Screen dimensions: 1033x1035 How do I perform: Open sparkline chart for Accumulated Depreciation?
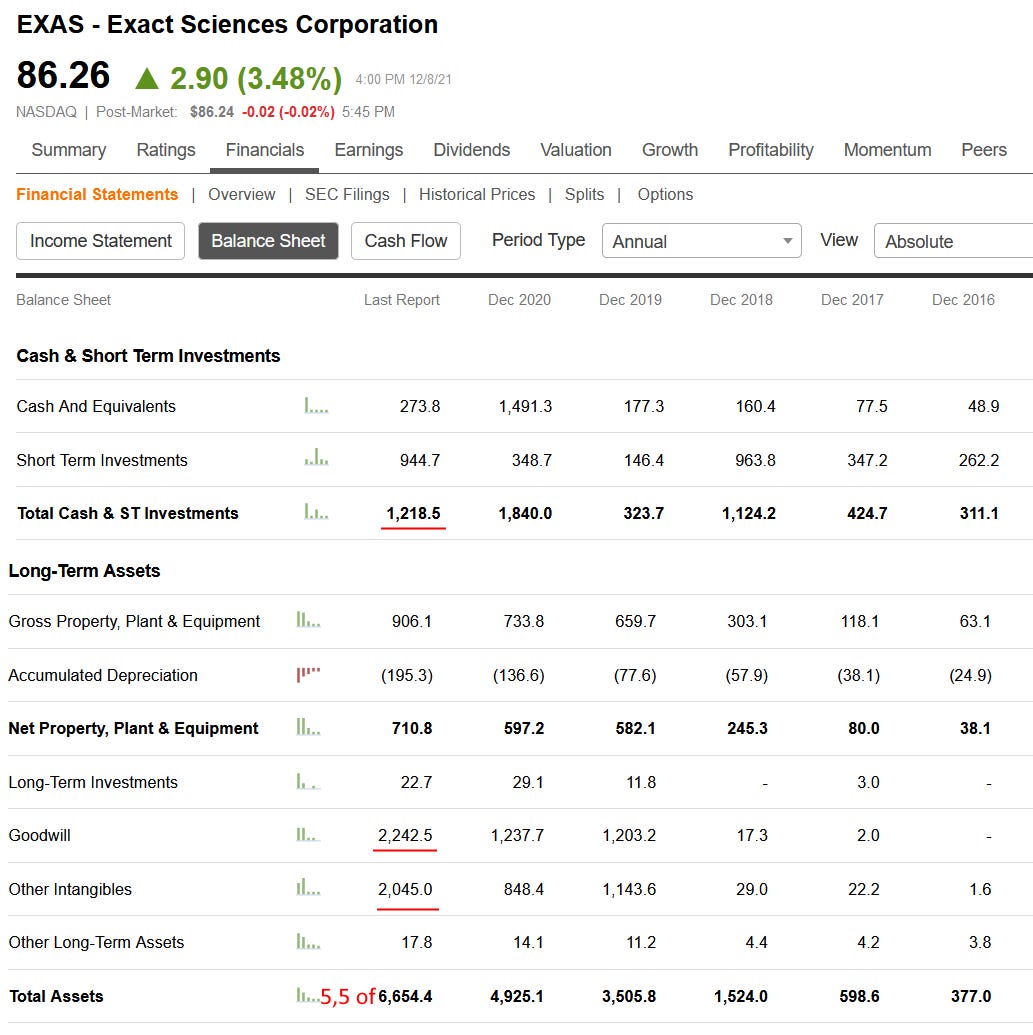click(308, 674)
